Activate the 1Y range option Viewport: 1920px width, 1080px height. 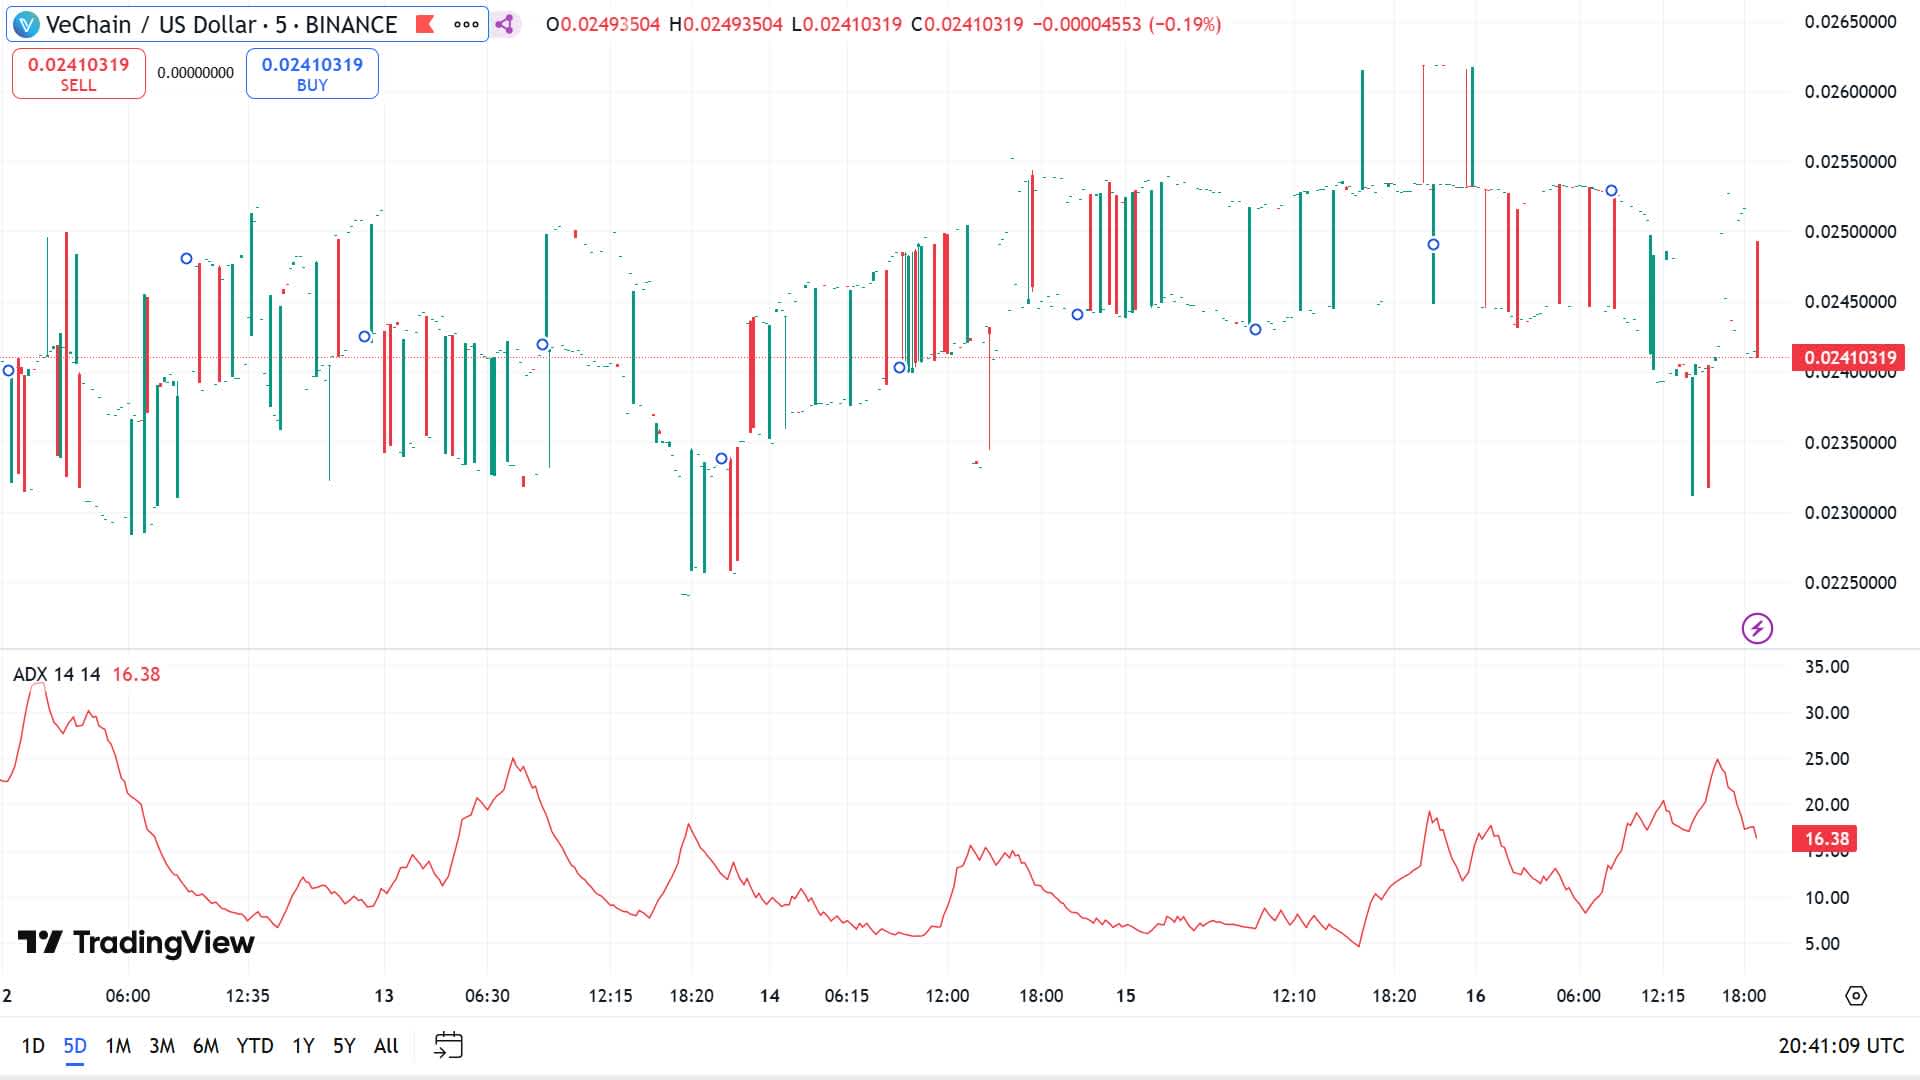[301, 1045]
